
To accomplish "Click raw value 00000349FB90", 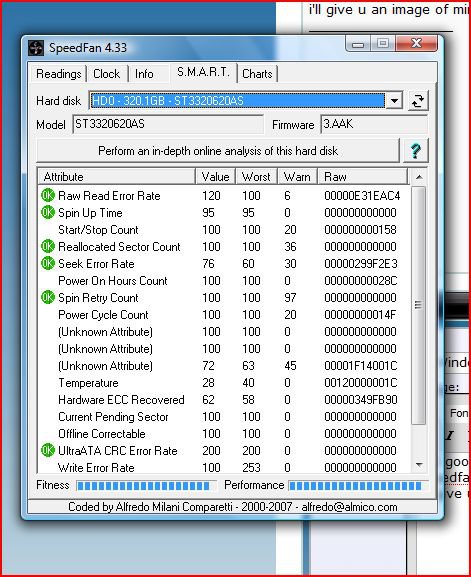I will [x=361, y=400].
